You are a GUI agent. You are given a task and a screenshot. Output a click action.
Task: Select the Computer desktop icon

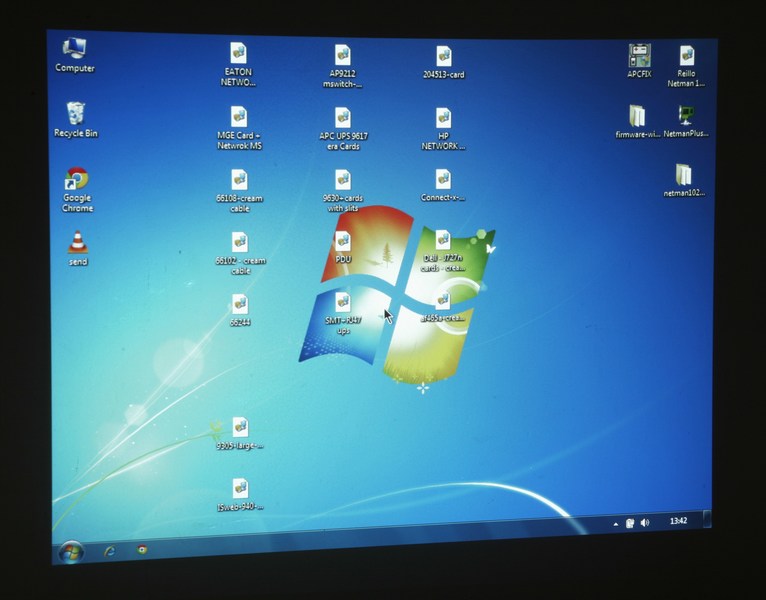coord(75,55)
